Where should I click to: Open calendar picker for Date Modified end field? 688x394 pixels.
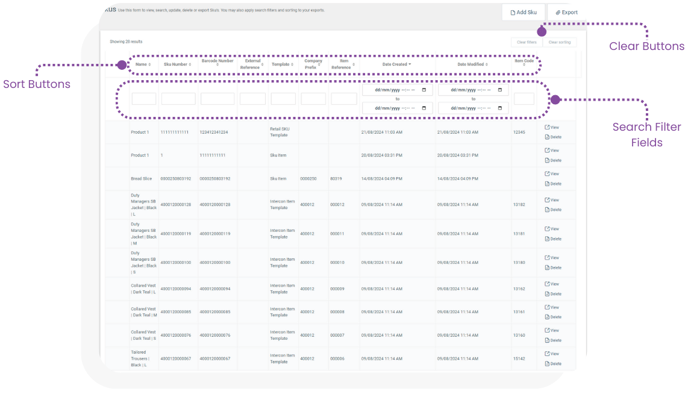click(x=500, y=108)
